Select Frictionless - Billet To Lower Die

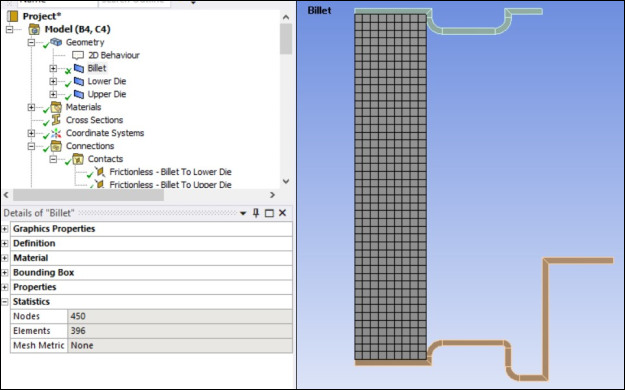click(170, 172)
